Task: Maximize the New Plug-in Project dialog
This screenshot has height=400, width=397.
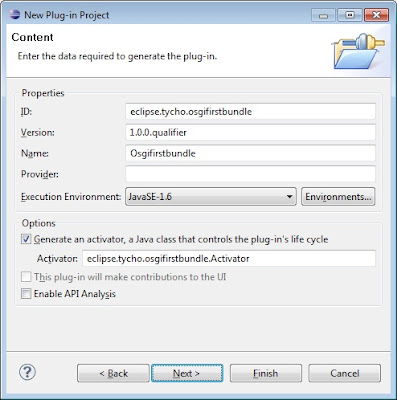Action: click(350, 15)
